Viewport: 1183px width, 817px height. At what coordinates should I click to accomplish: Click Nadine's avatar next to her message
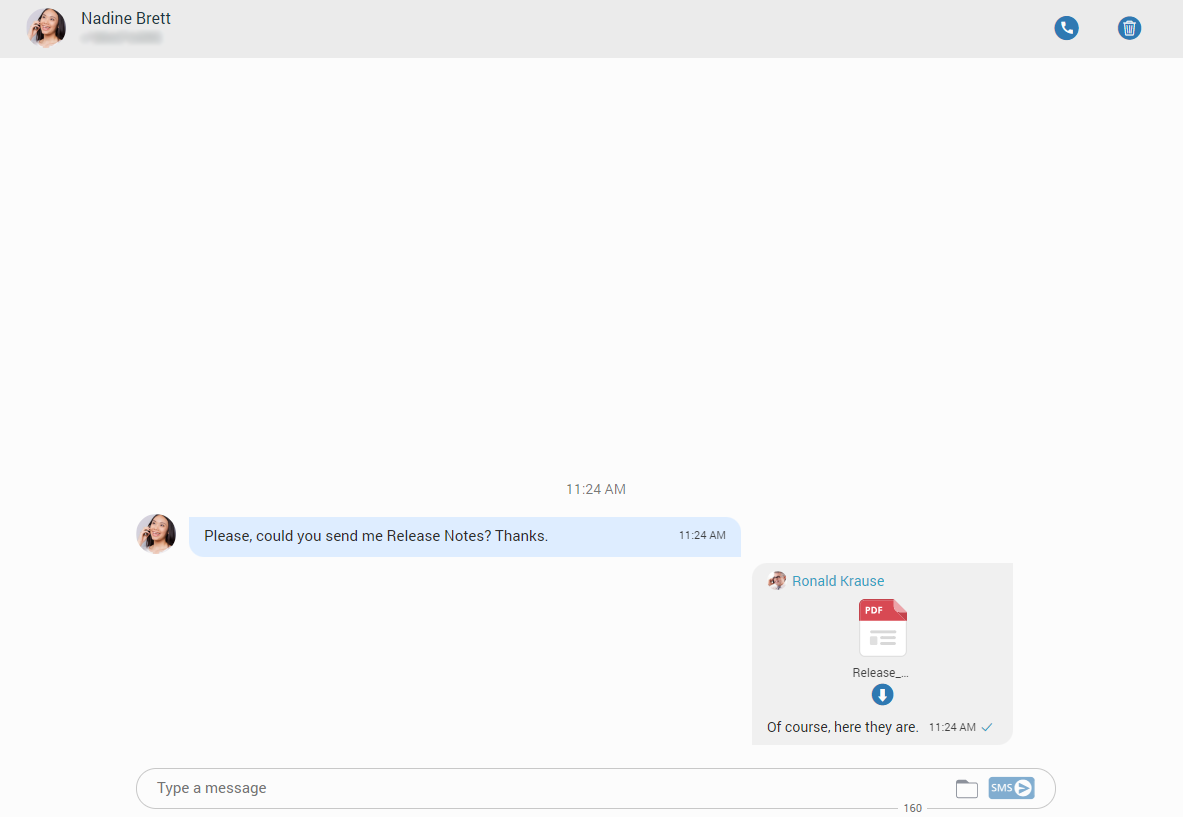click(x=156, y=534)
